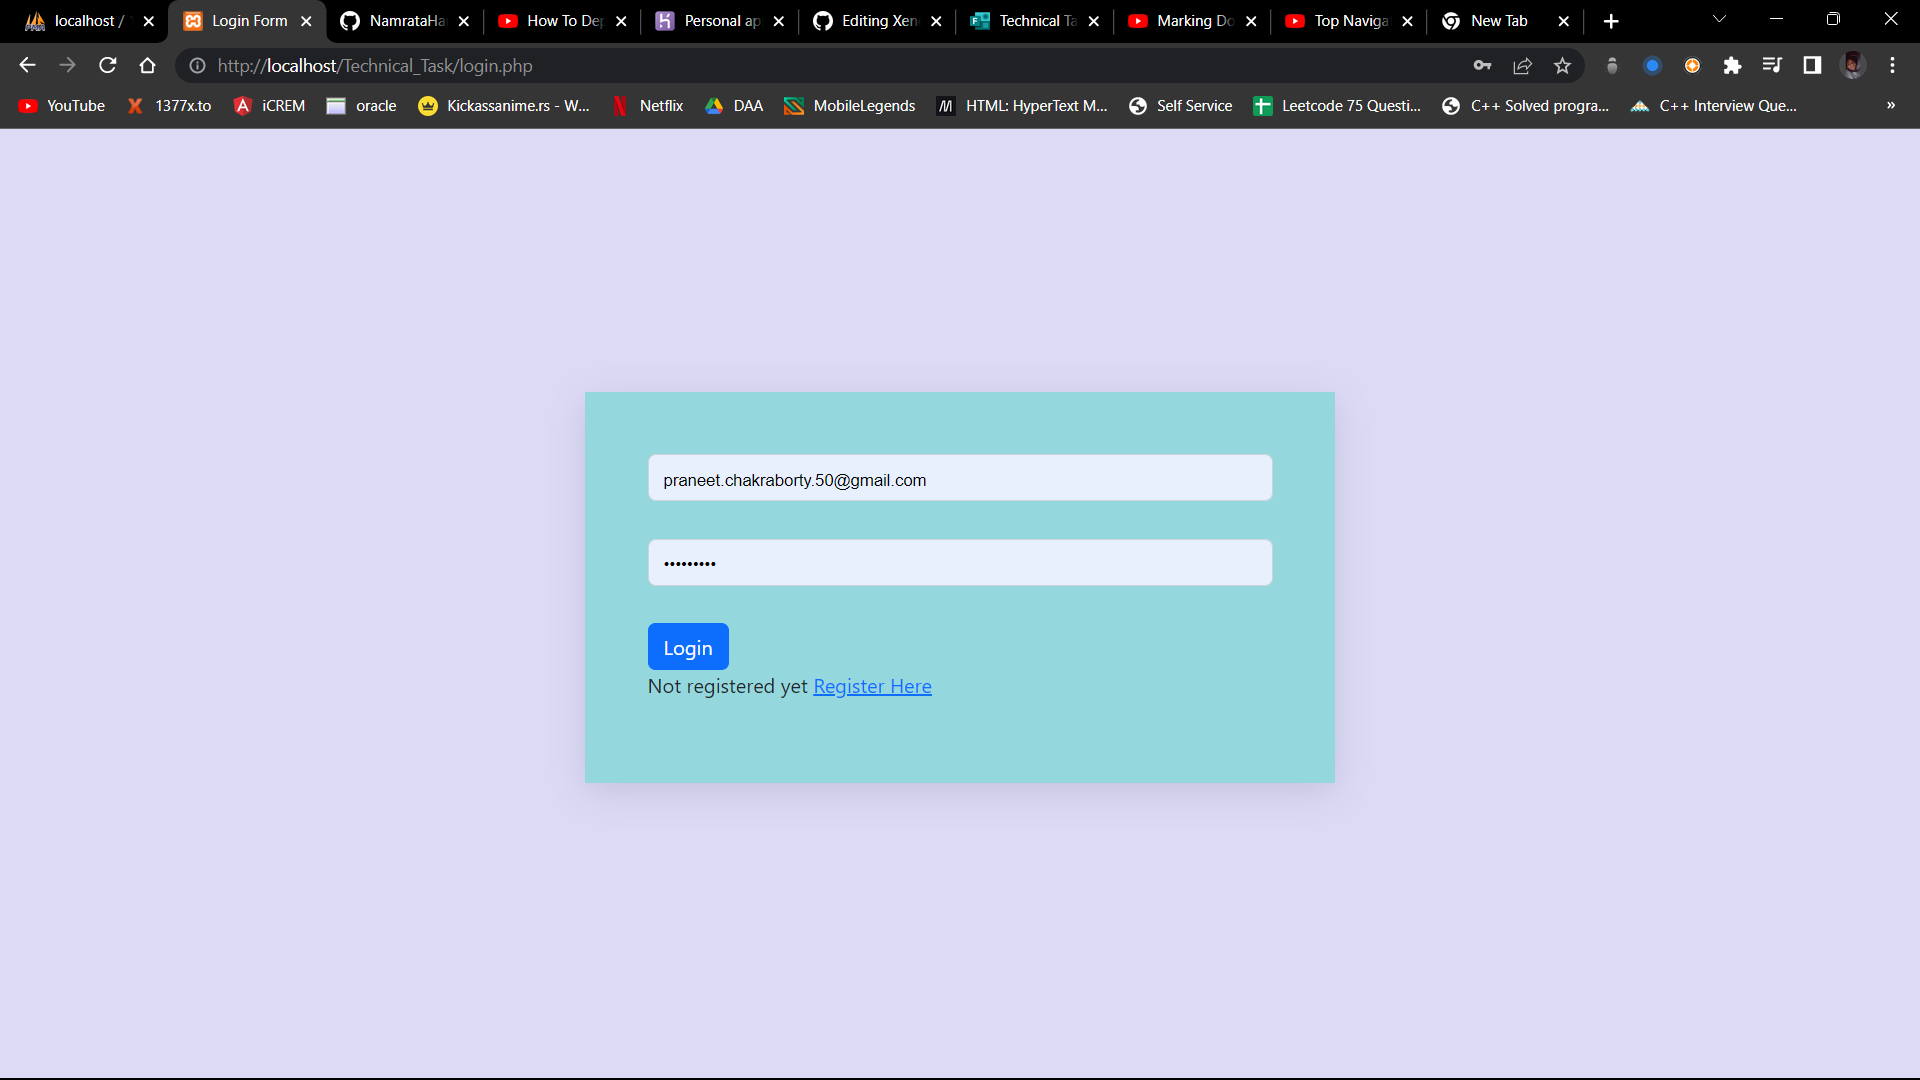Open saved passwords key icon
Screen dimensions: 1920x1080
click(x=1482, y=66)
